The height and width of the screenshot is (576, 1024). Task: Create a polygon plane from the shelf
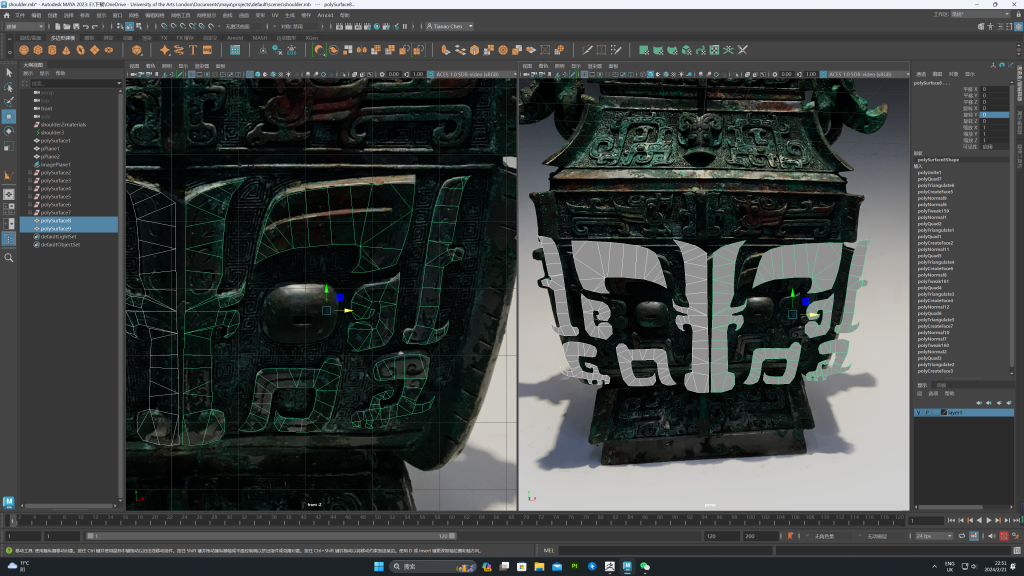point(95,50)
